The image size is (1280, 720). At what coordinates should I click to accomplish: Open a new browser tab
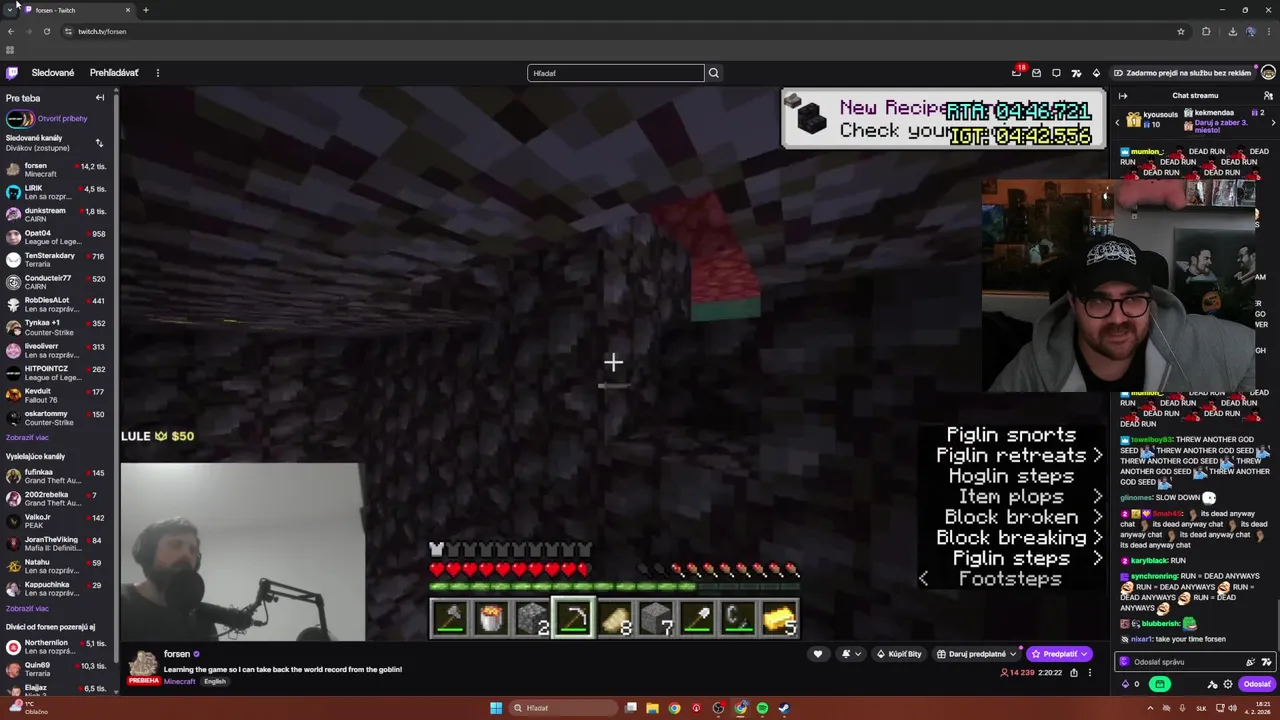(x=145, y=10)
